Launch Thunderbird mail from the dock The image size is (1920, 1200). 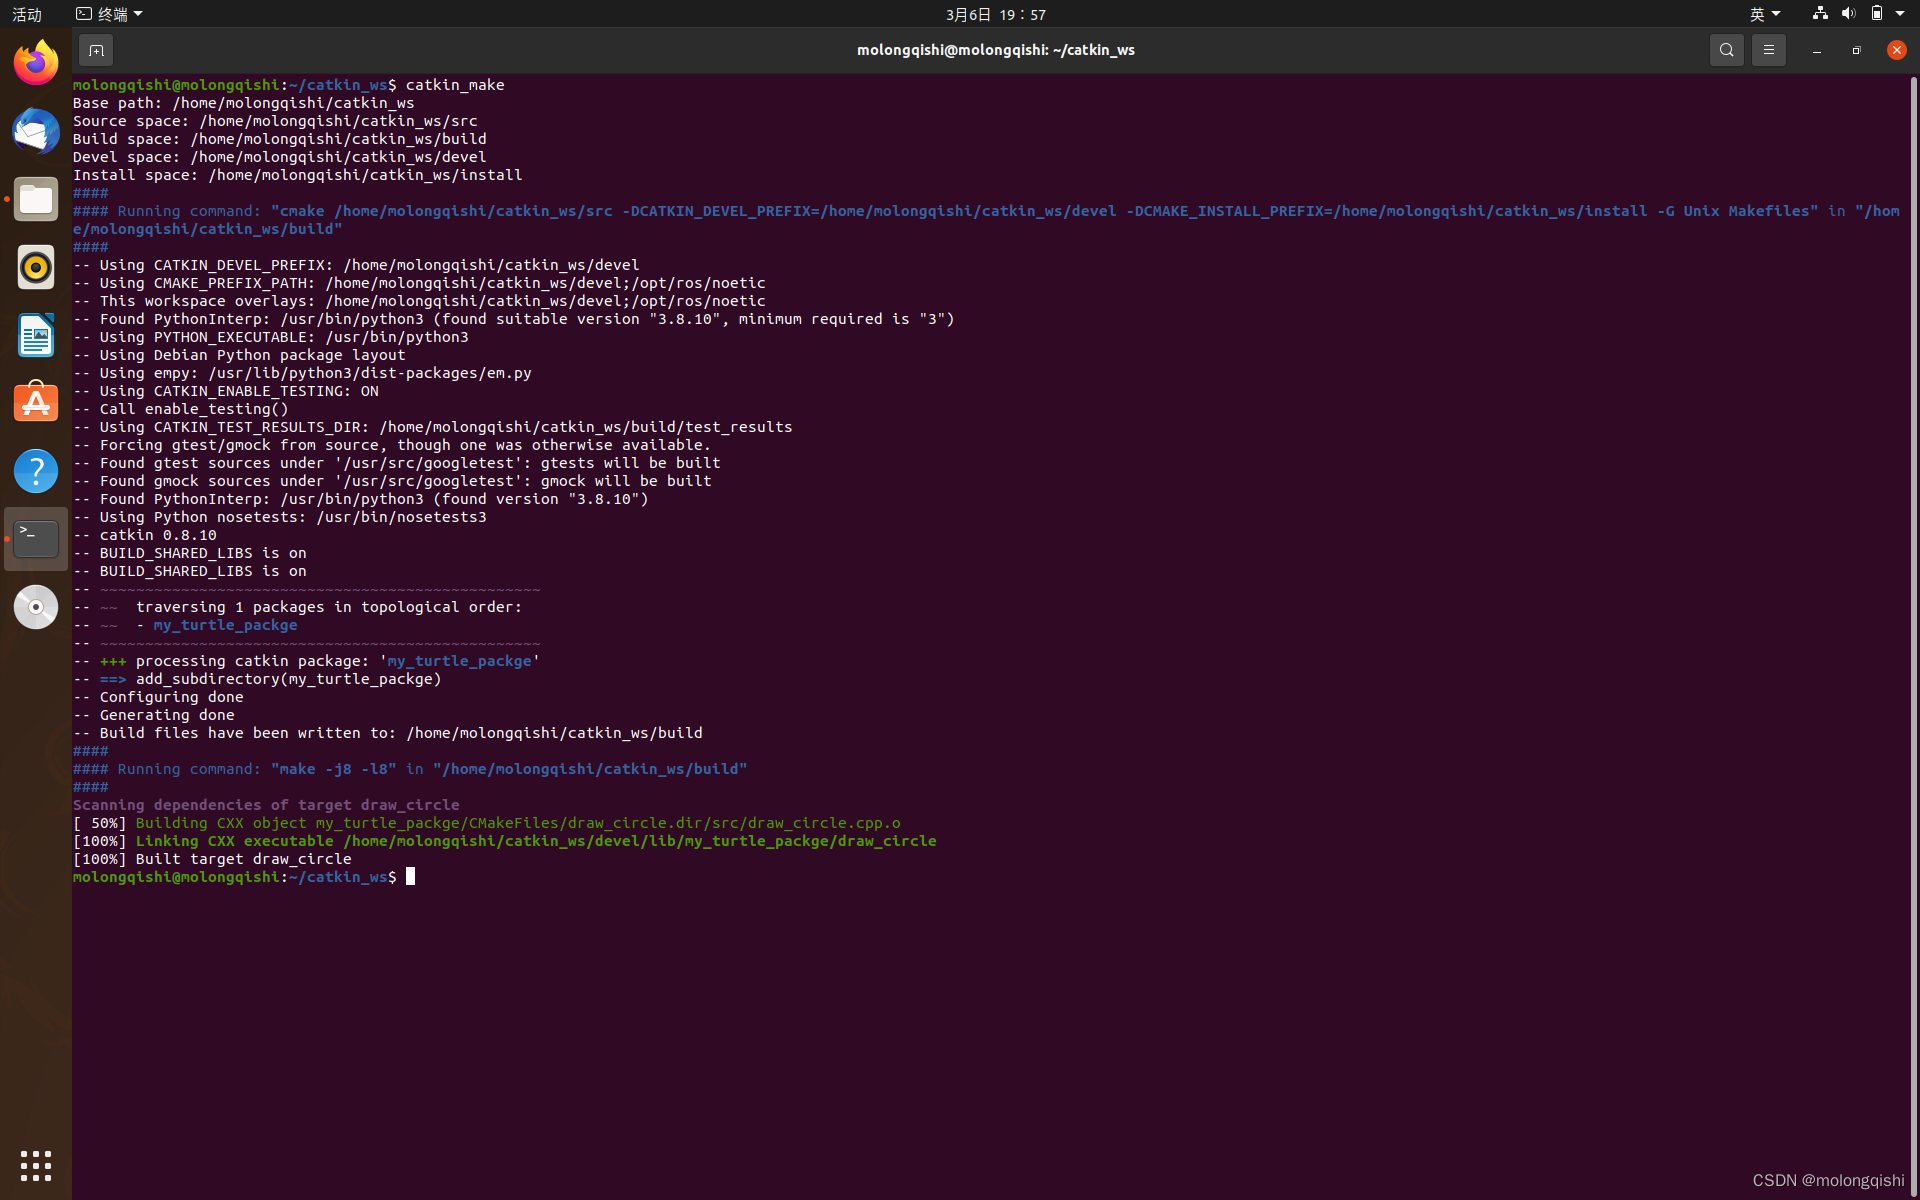point(36,131)
